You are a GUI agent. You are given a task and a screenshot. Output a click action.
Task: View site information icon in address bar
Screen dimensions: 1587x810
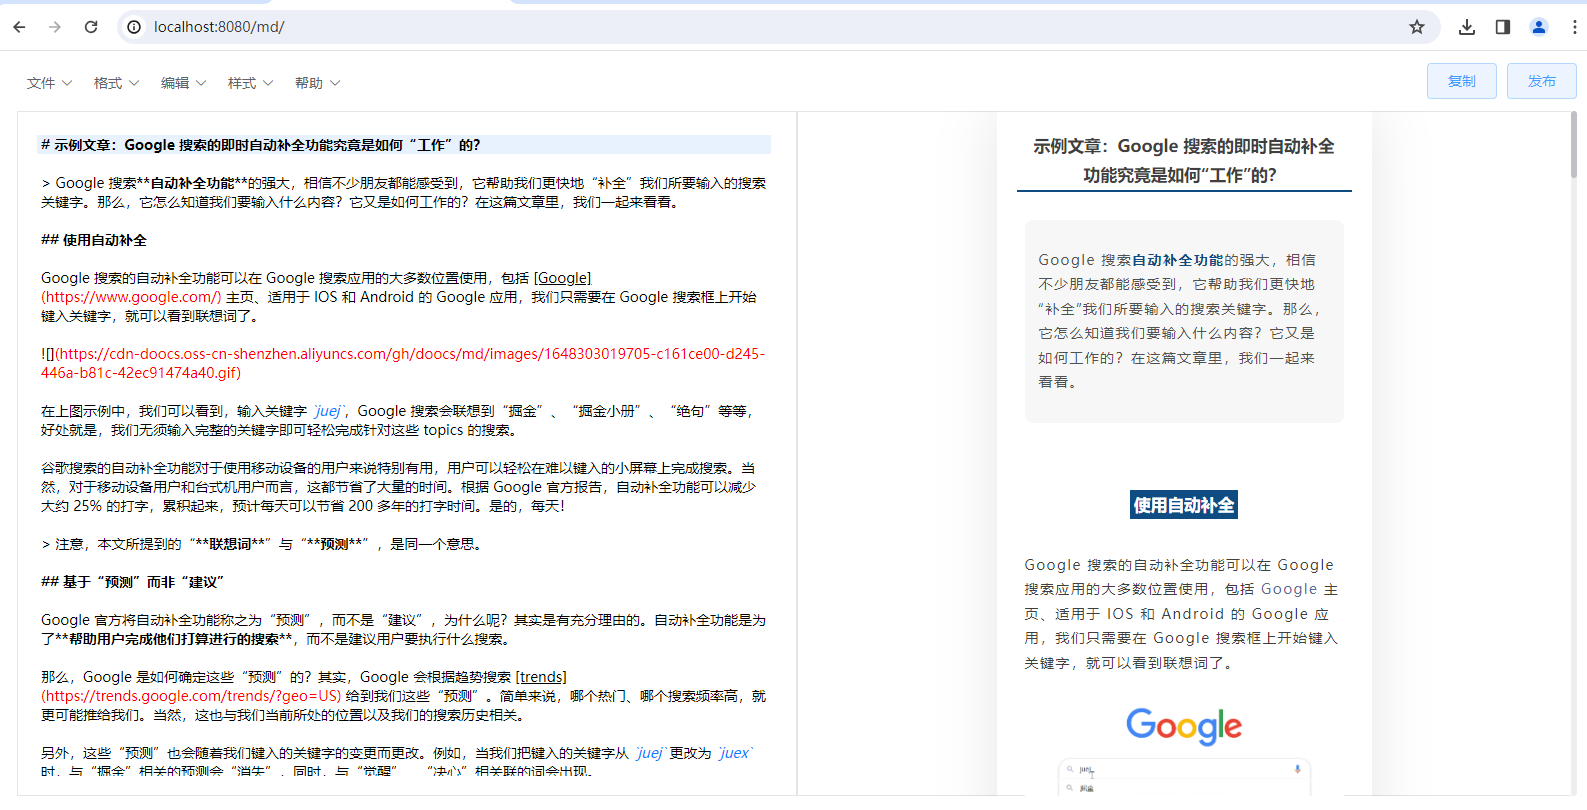pos(134,27)
